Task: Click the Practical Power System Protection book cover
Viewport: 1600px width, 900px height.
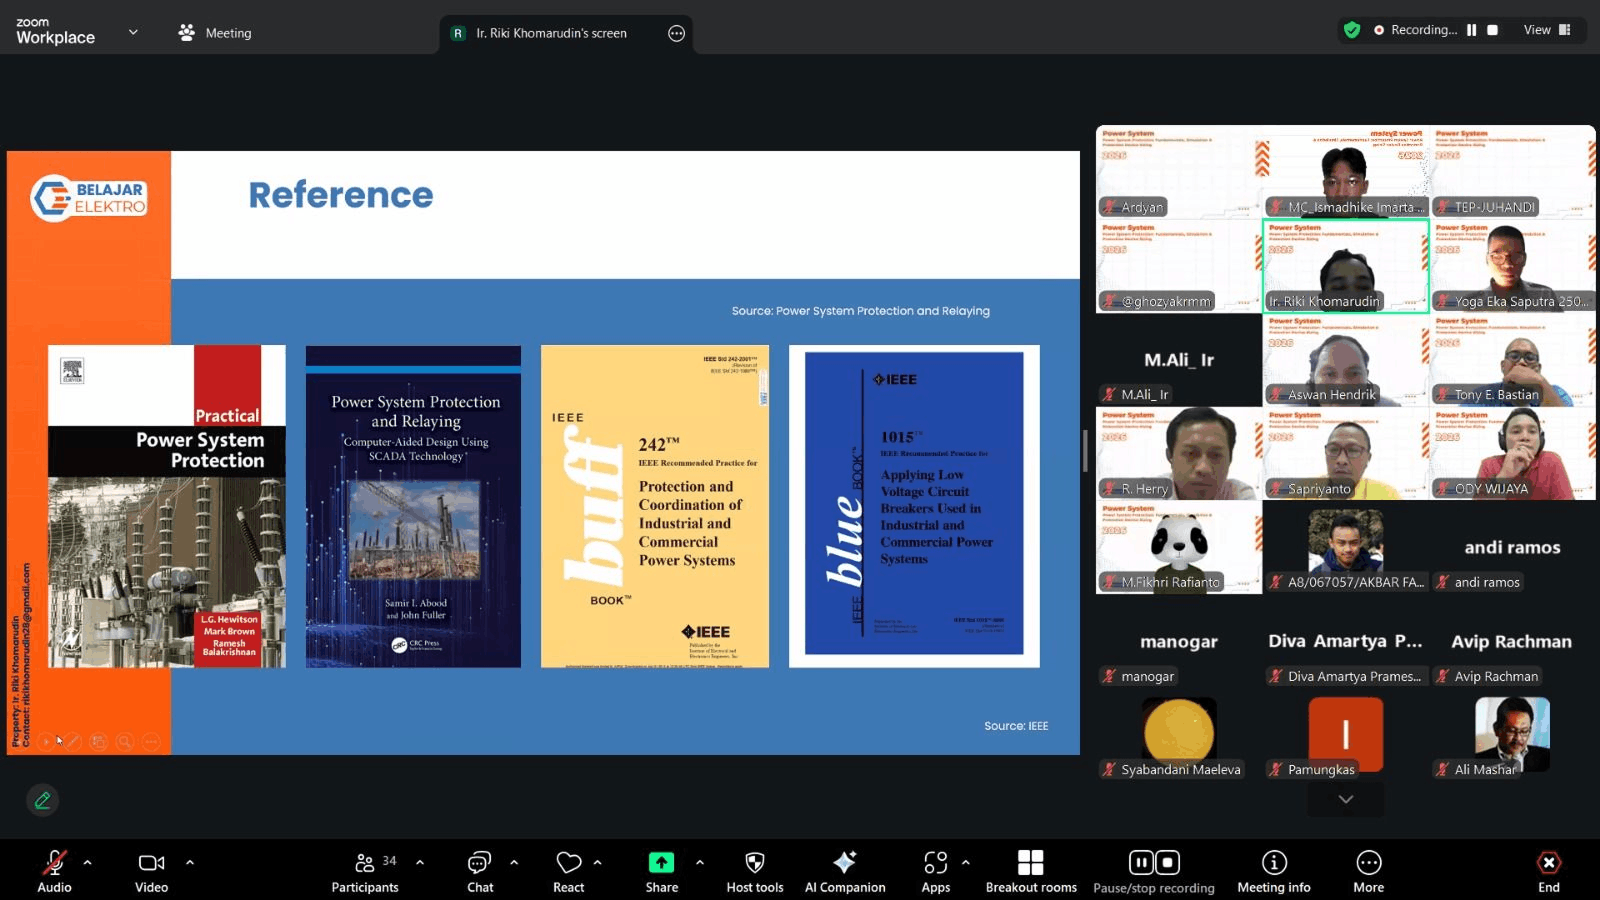Action: point(167,506)
